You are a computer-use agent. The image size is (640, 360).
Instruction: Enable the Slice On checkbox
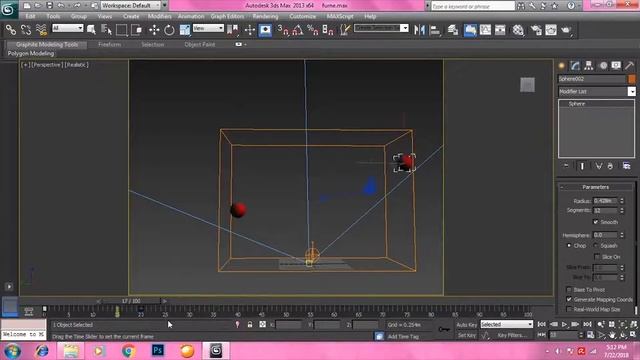[597, 257]
